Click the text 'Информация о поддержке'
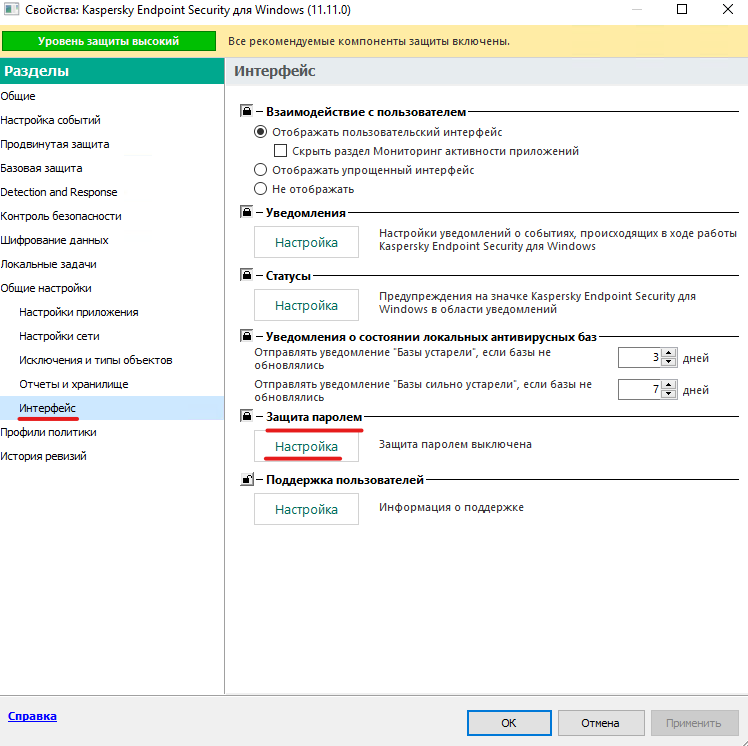 point(451,507)
